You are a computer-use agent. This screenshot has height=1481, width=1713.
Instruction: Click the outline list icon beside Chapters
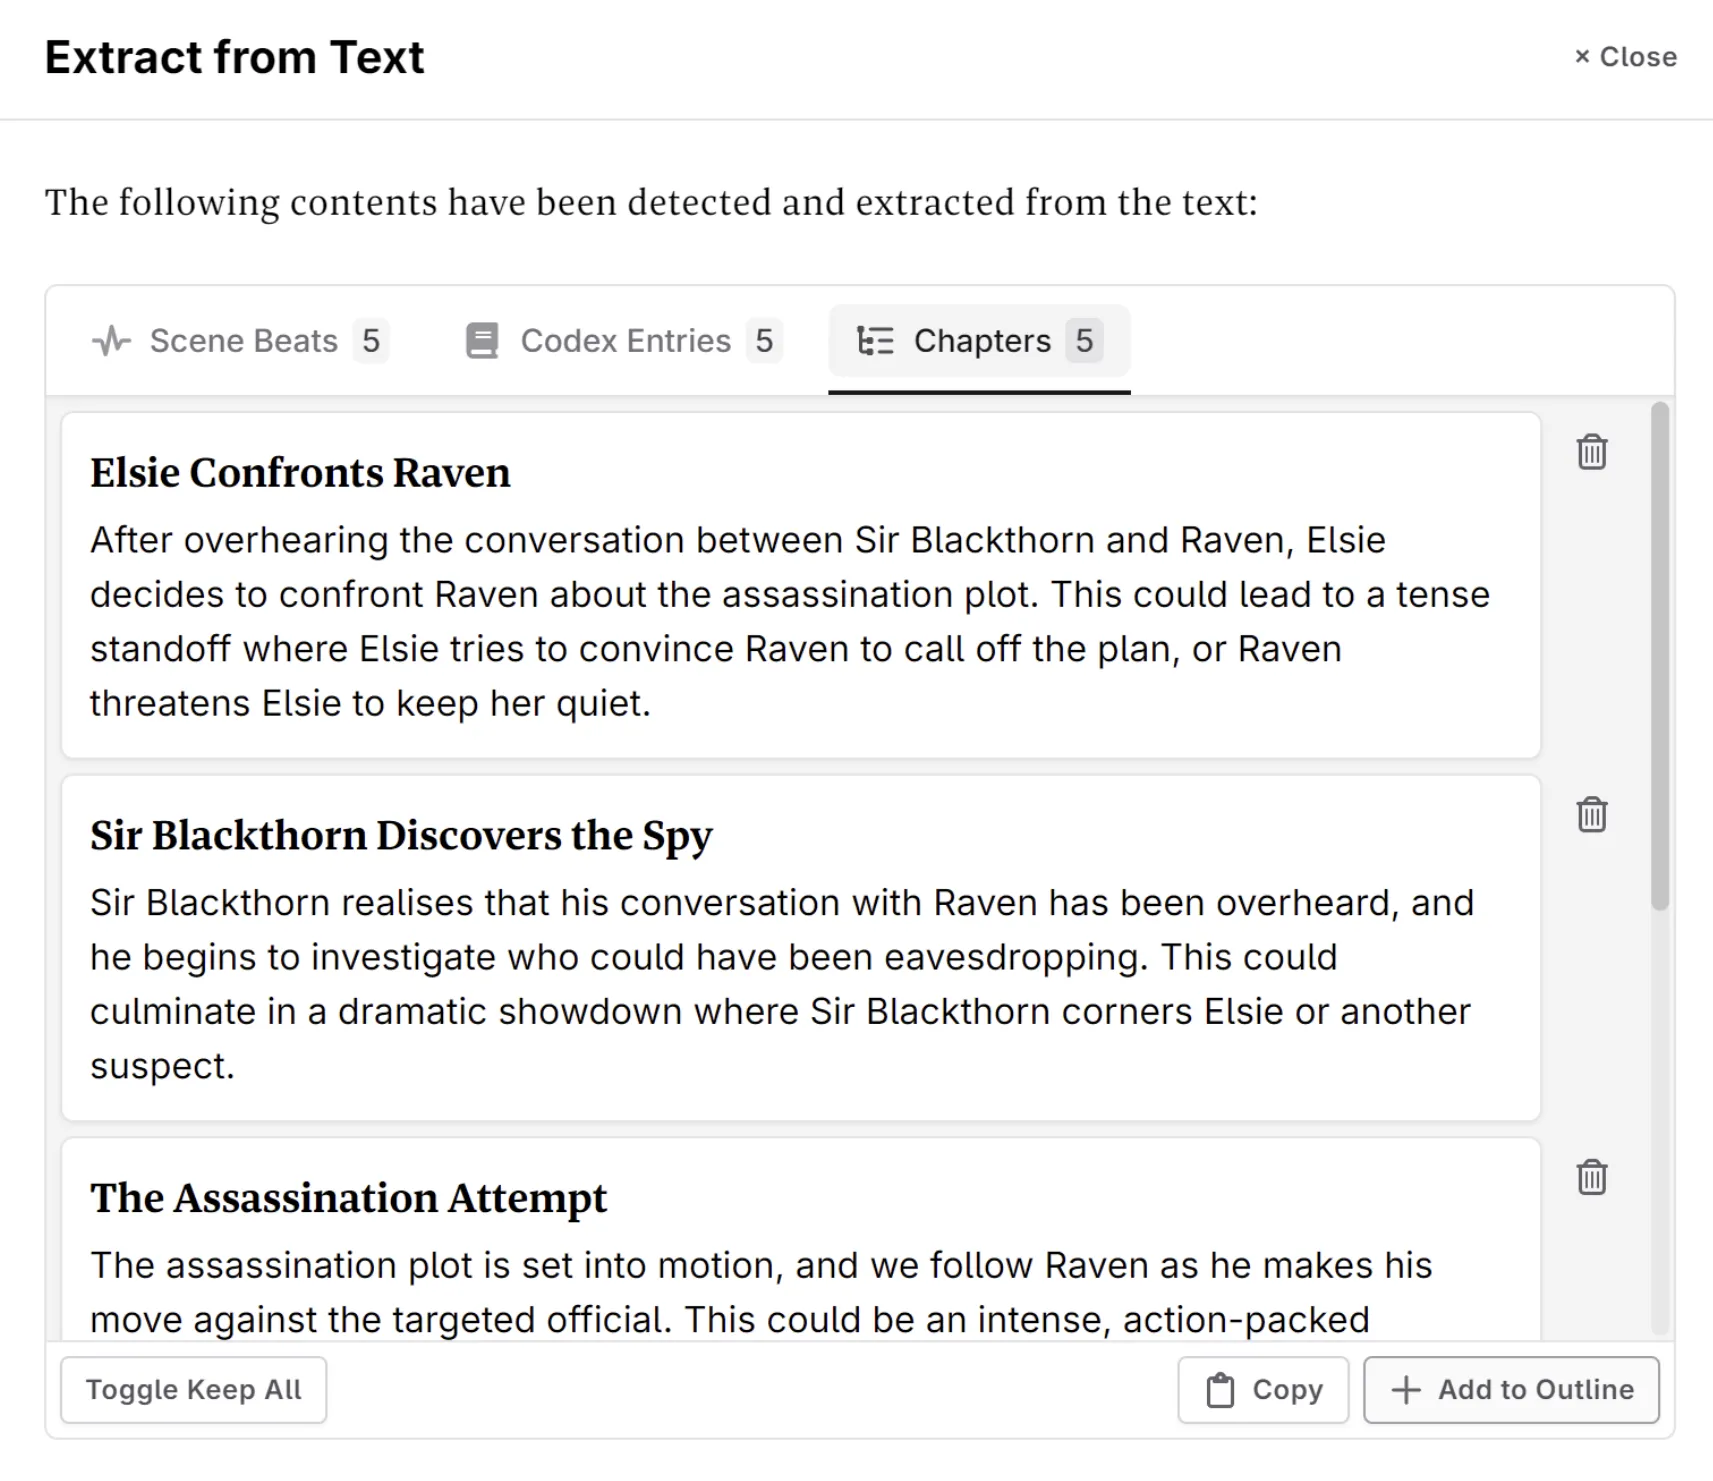pyautogui.click(x=875, y=341)
